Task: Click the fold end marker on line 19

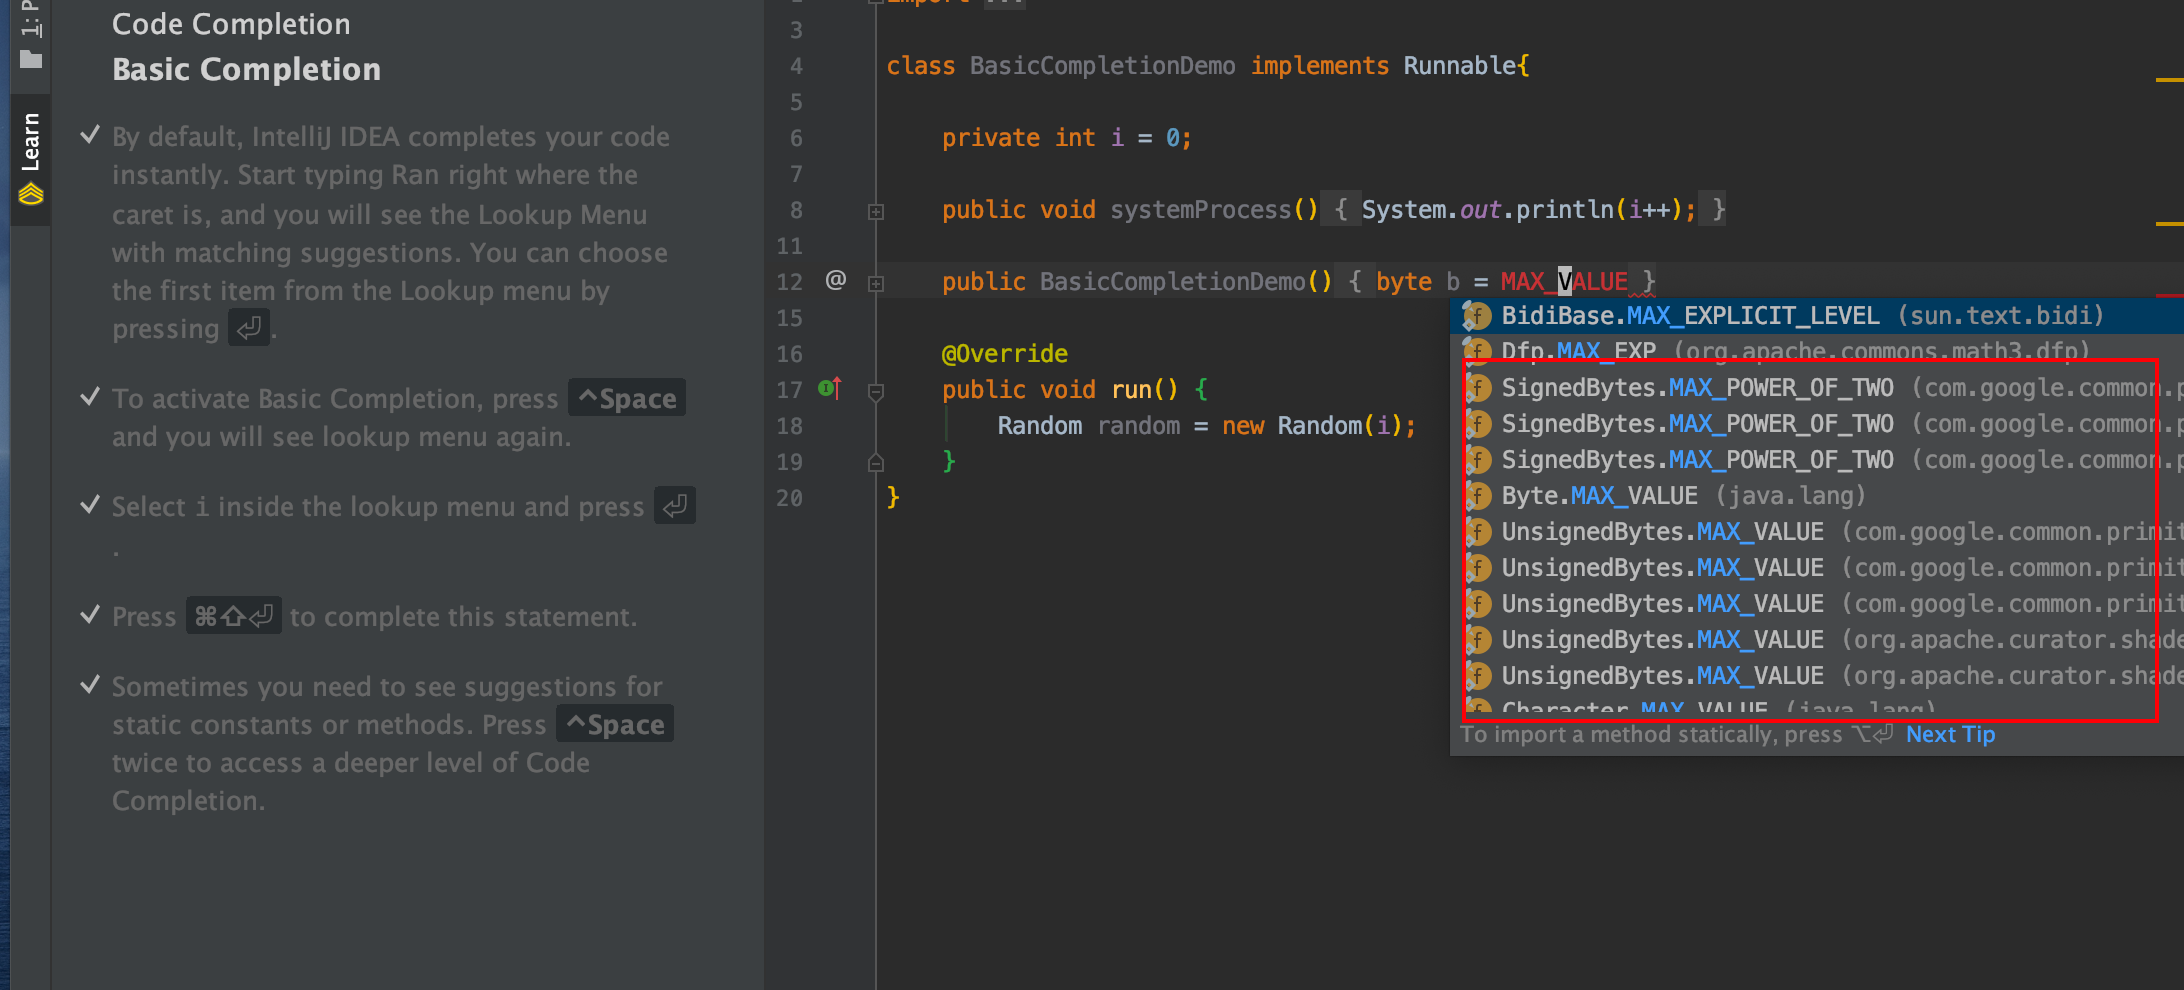Action: click(x=876, y=462)
